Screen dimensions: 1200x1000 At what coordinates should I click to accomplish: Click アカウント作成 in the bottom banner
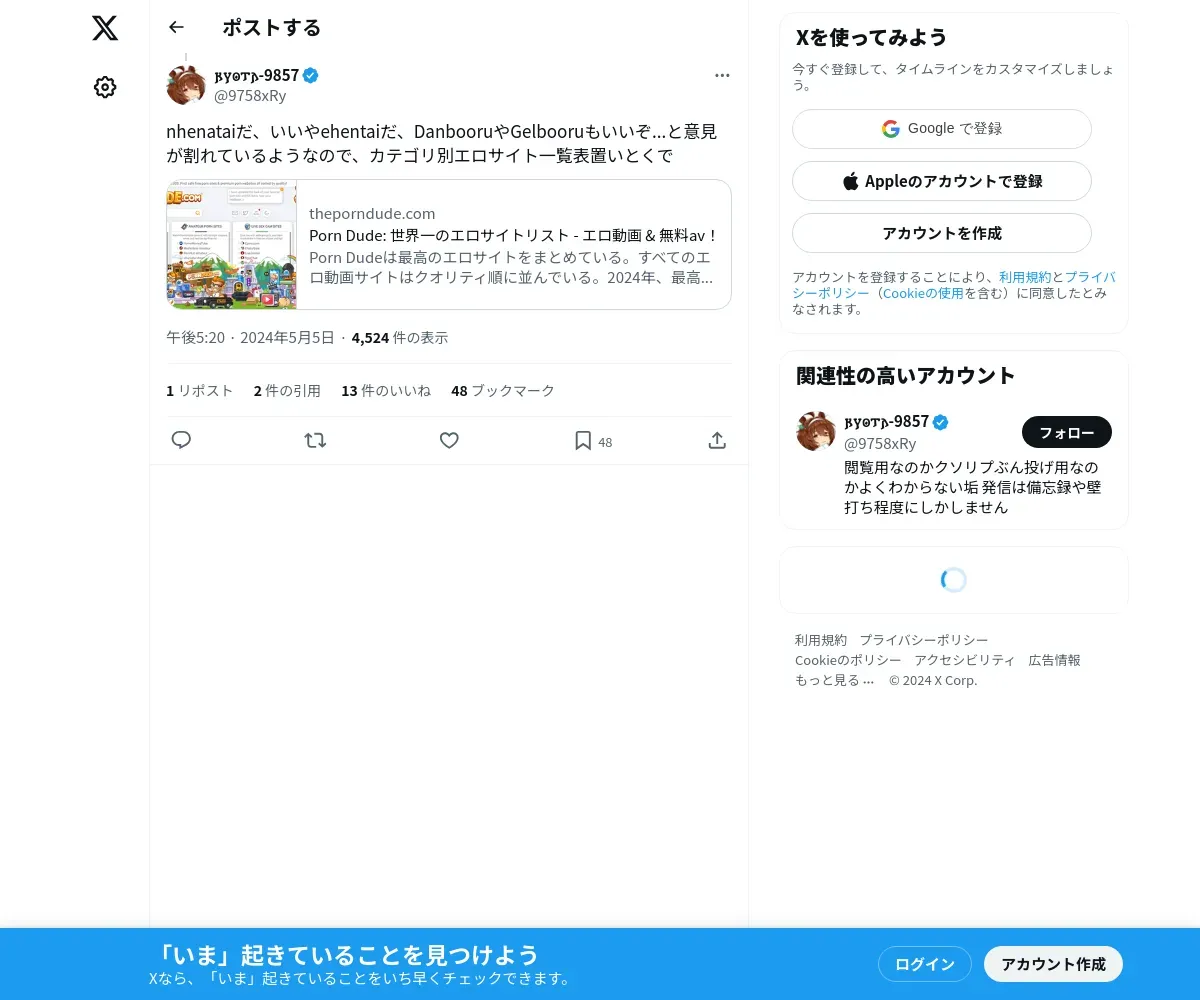[x=1054, y=964]
